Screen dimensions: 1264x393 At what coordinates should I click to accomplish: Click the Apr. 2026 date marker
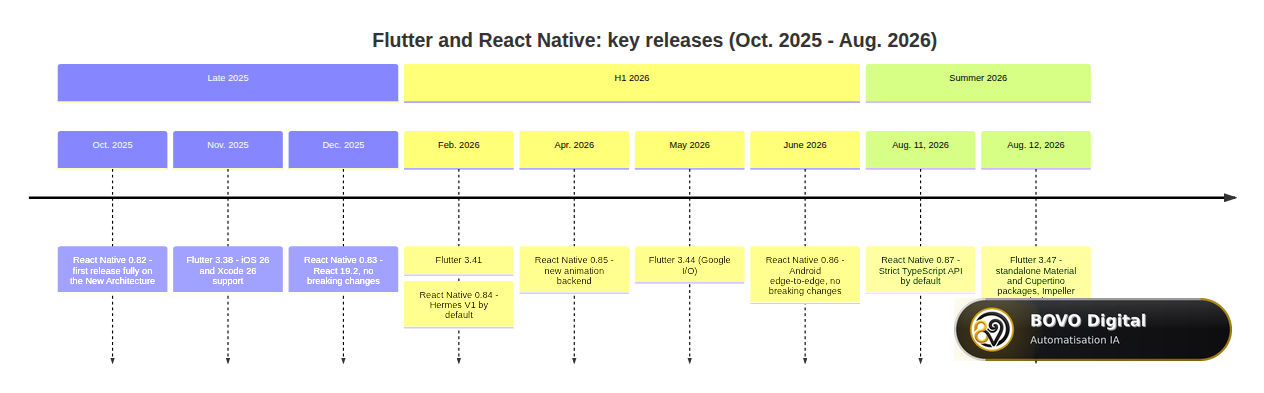coord(574,150)
